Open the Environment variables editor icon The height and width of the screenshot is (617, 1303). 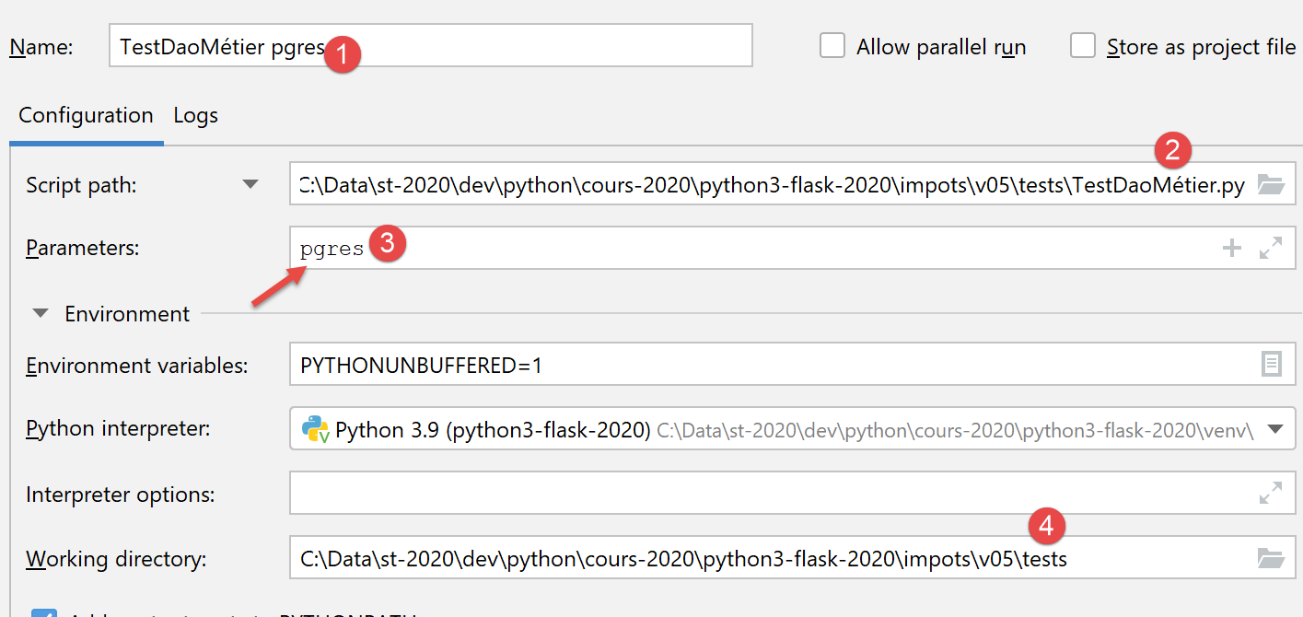pos(1271,364)
